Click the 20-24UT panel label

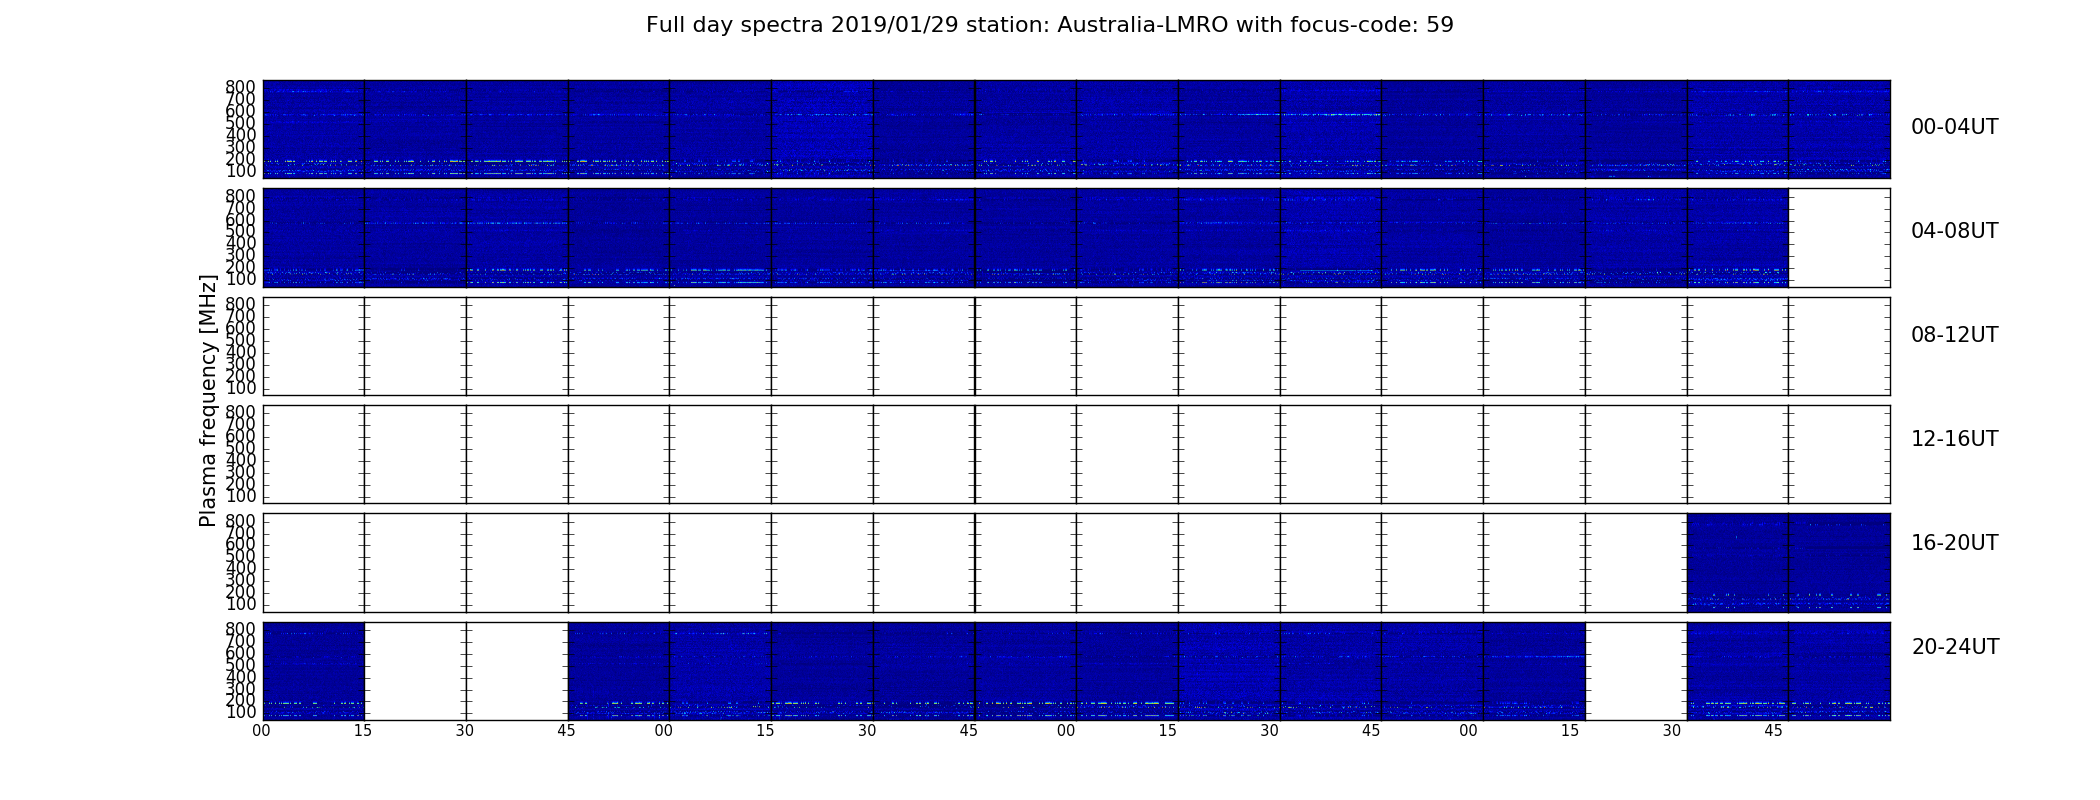coord(1955,647)
